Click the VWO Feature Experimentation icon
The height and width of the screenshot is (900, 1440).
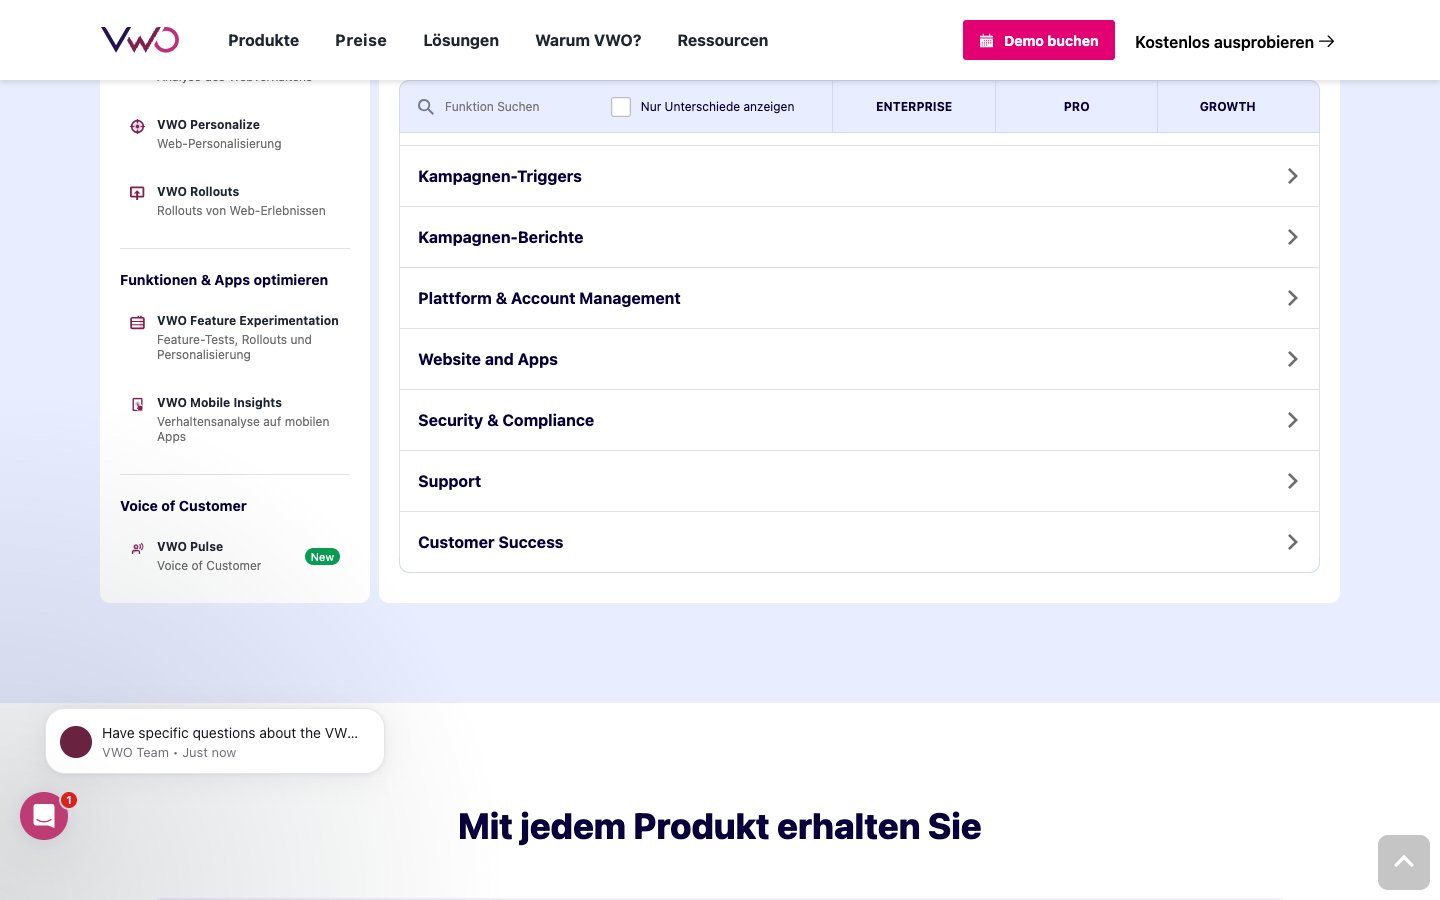[x=138, y=322]
